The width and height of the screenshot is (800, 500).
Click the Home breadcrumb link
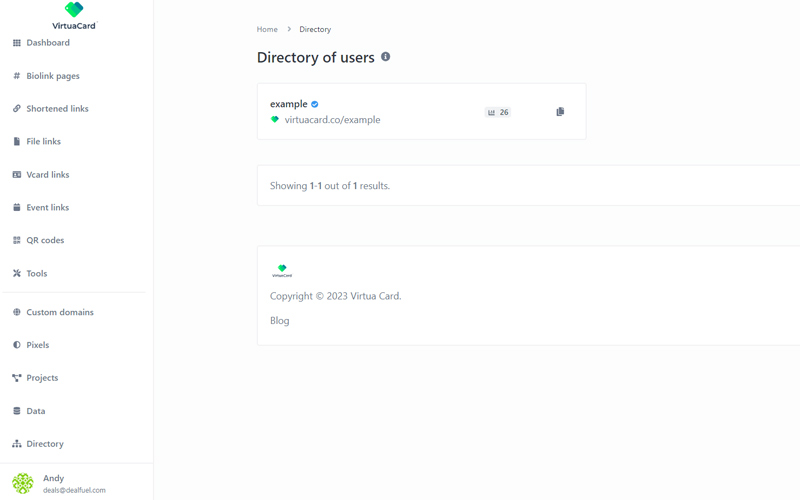[267, 29]
